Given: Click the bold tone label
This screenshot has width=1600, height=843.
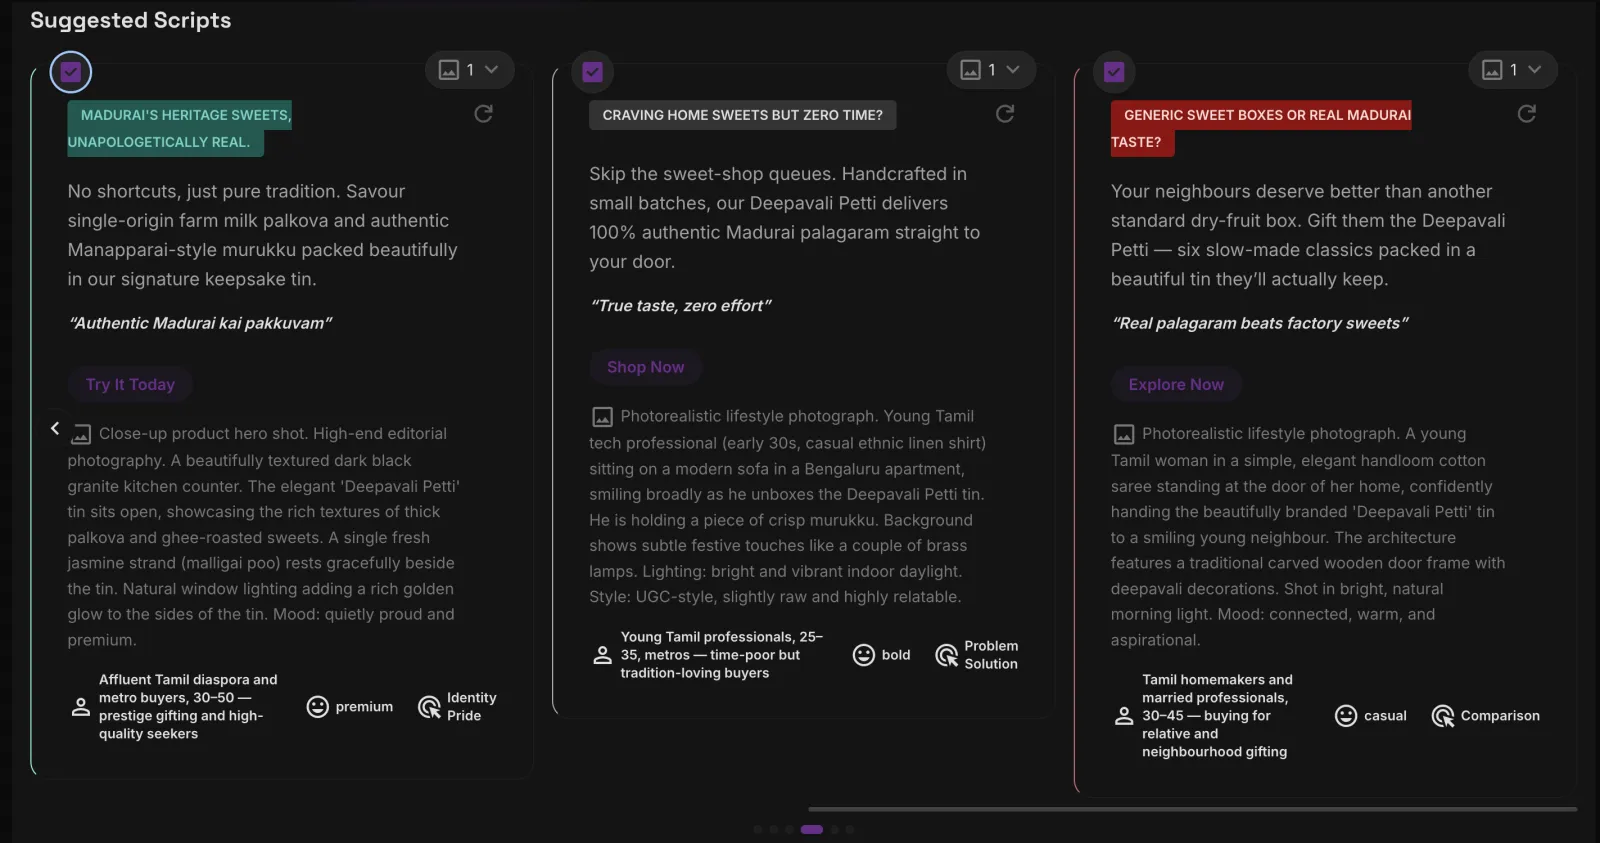Looking at the screenshot, I should 896,655.
